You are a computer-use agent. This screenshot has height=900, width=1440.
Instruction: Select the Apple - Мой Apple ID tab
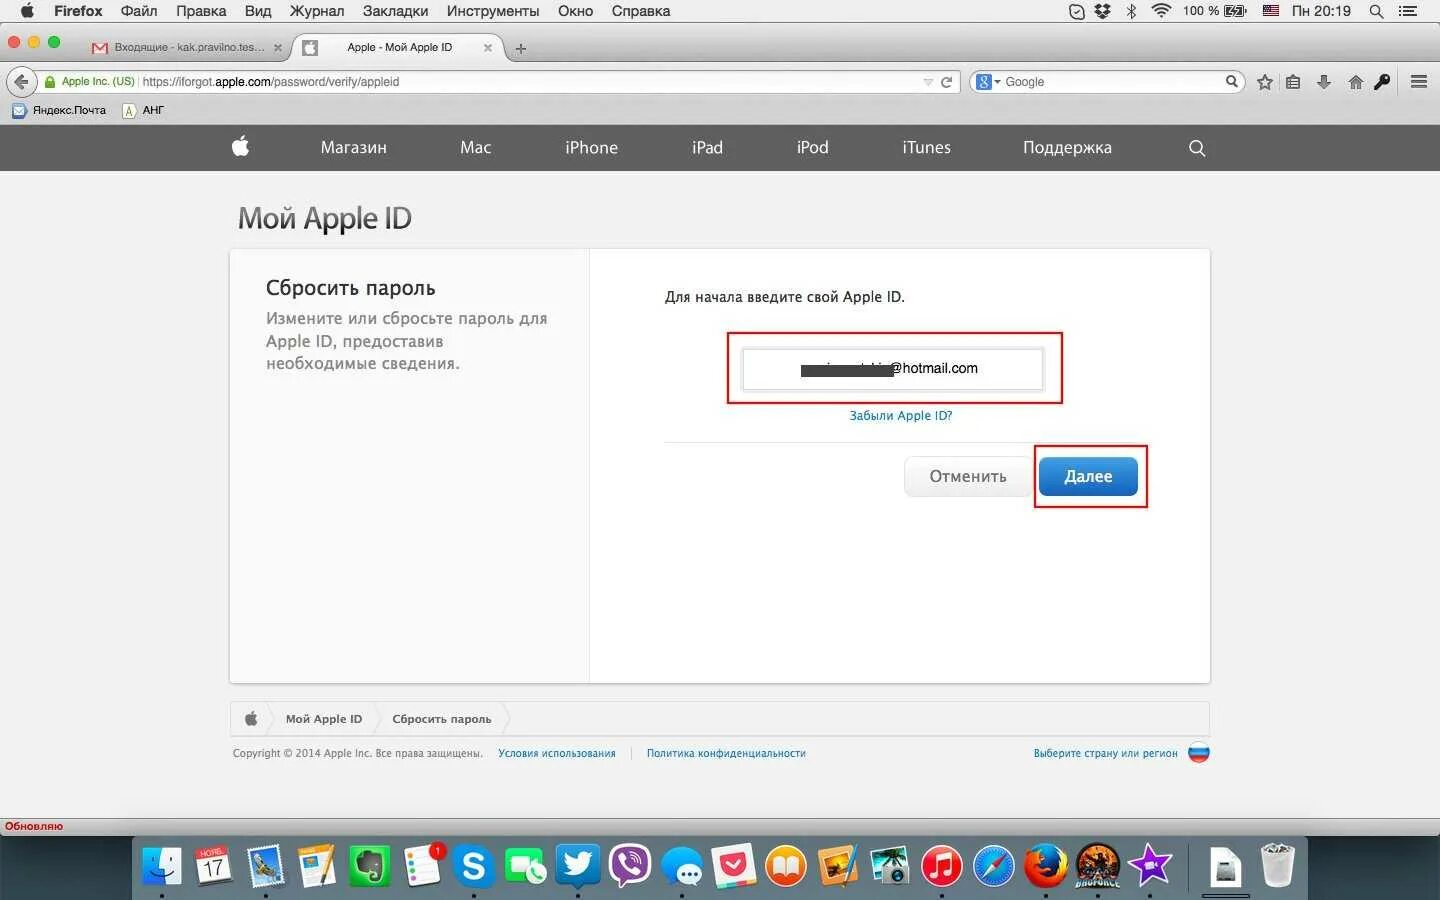coord(399,47)
